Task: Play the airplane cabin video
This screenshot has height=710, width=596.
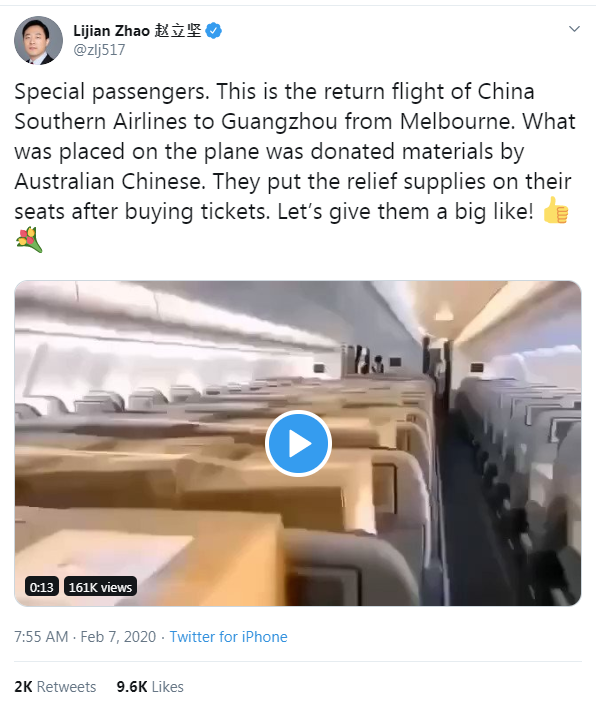Action: 298,443
